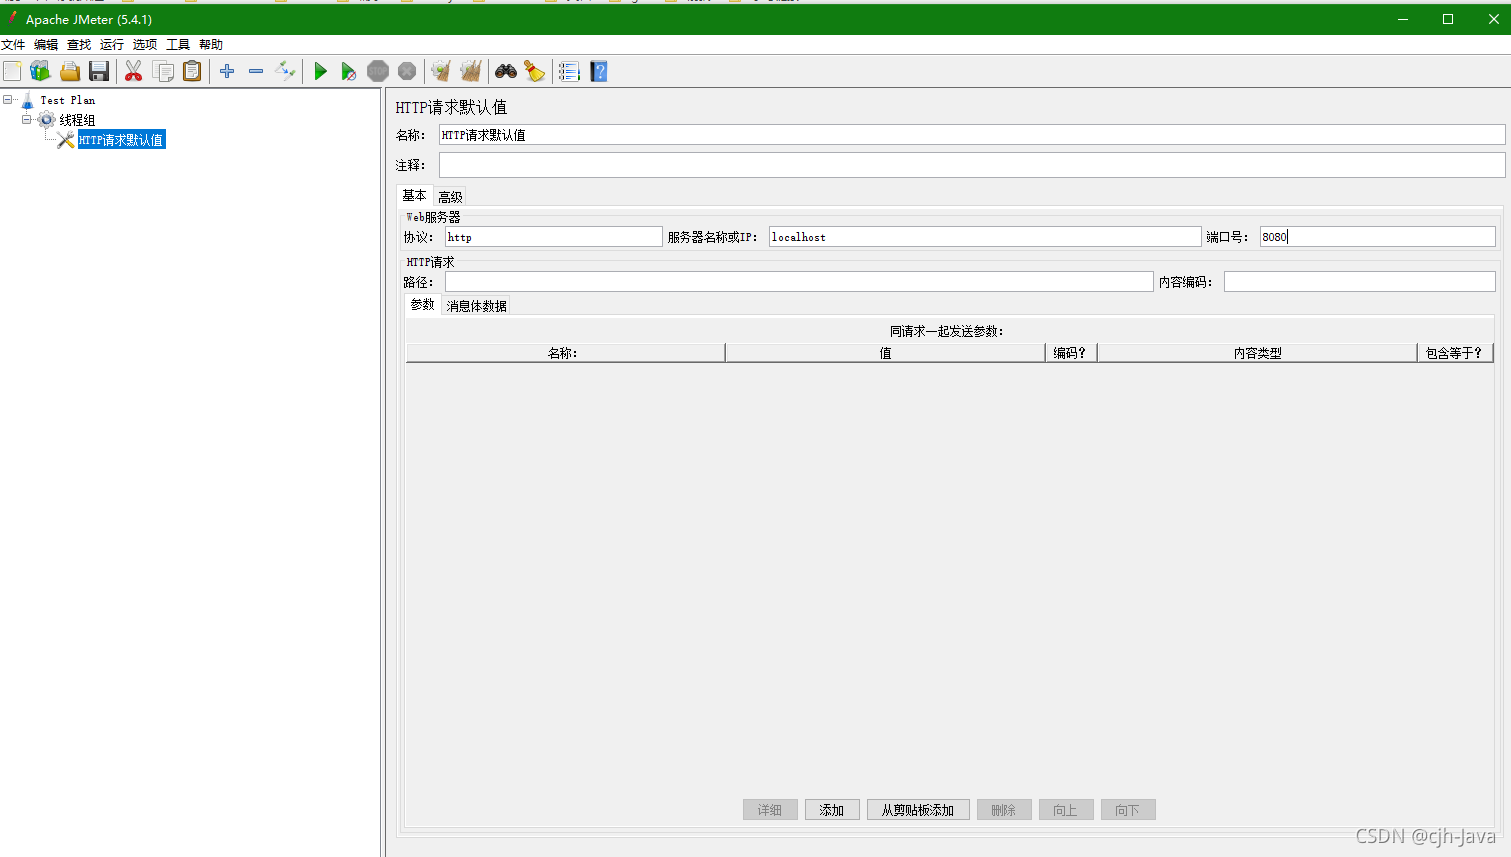Select HTTP请求默认值 tree node
Viewport: 1511px width, 857px height.
[121, 140]
